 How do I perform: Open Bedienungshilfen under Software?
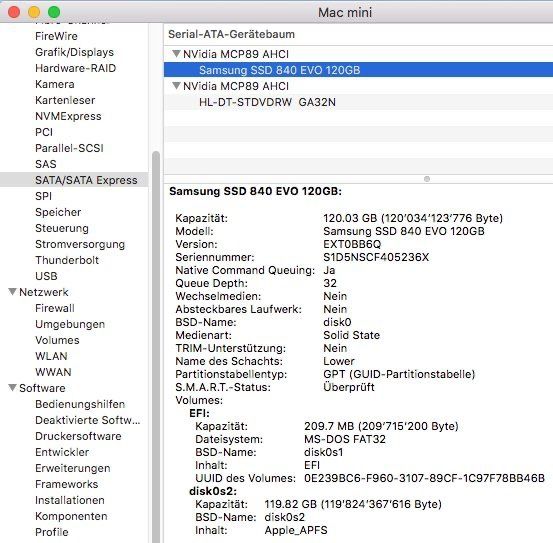[x=80, y=404]
